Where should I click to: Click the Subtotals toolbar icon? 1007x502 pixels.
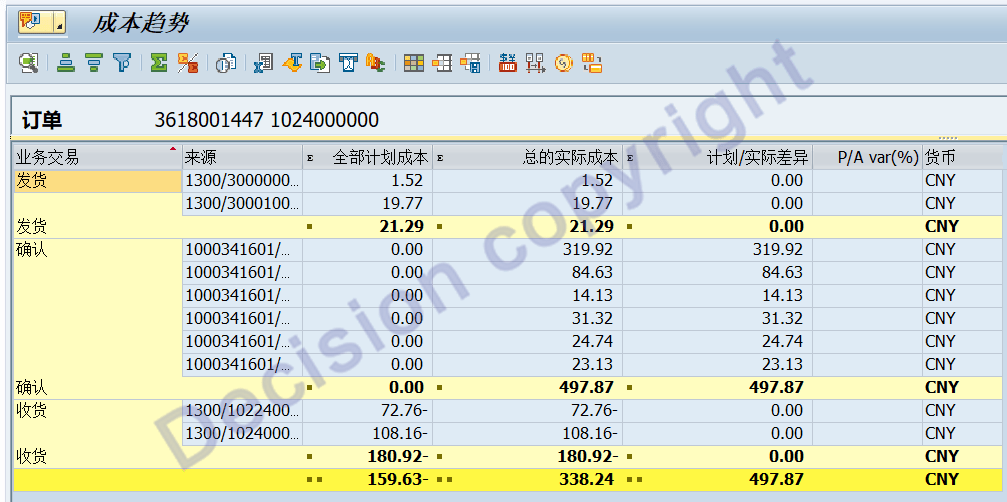point(187,63)
